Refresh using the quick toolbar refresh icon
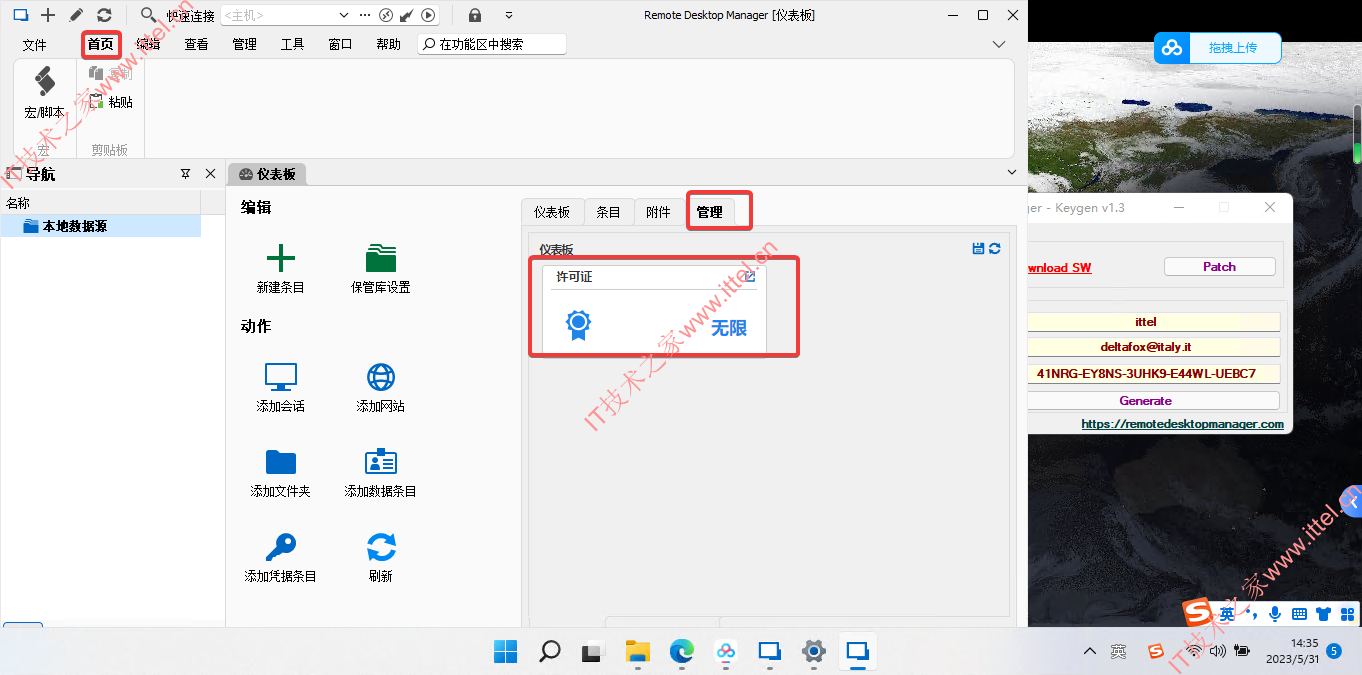This screenshot has width=1362, height=675. point(104,15)
